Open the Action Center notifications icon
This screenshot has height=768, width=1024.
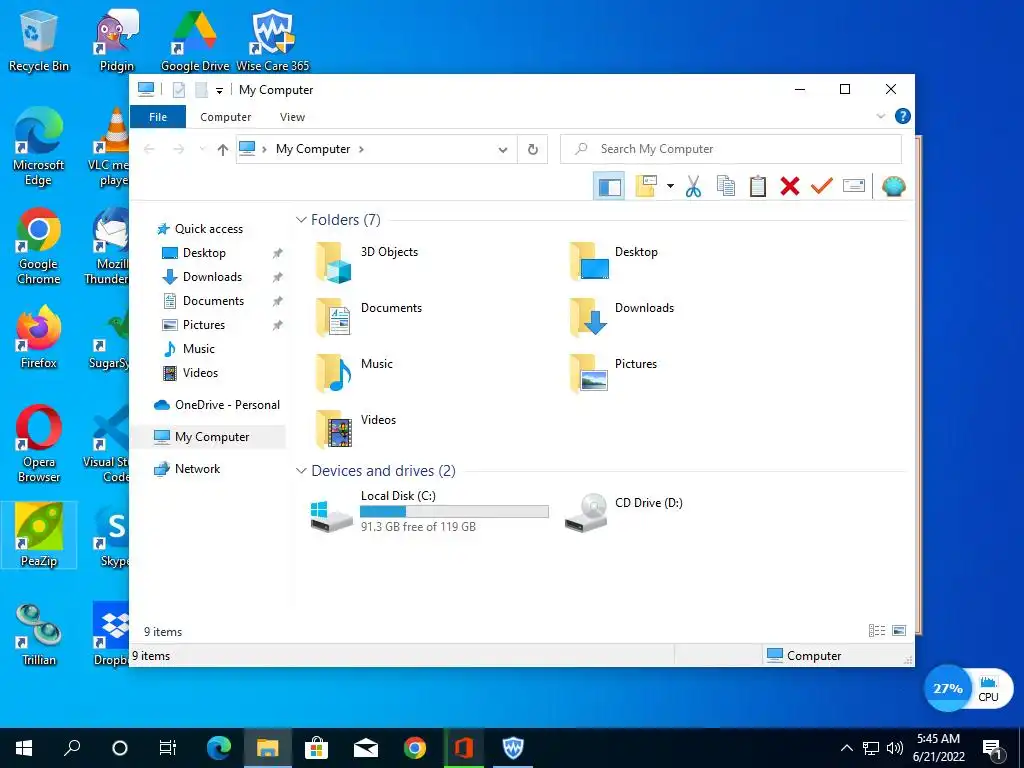(993, 749)
